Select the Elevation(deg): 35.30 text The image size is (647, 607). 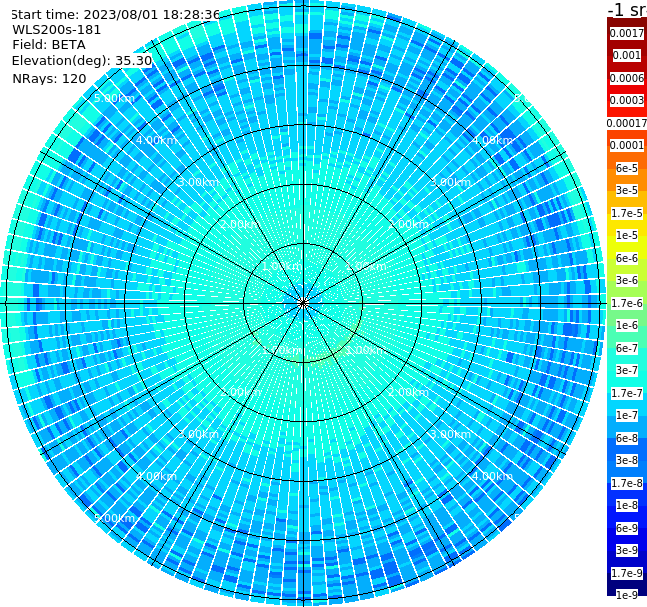[x=82, y=61]
